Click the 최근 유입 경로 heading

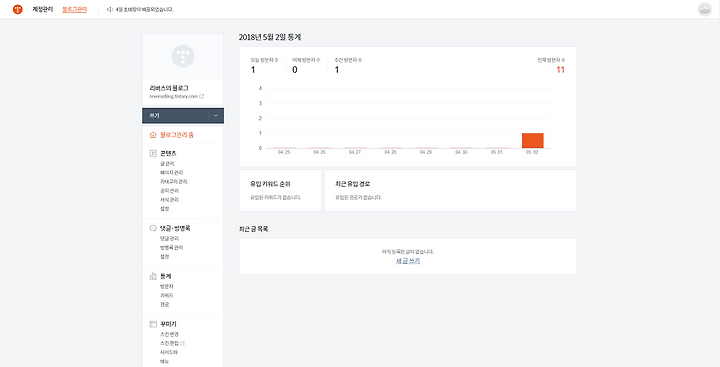pyautogui.click(x=353, y=184)
